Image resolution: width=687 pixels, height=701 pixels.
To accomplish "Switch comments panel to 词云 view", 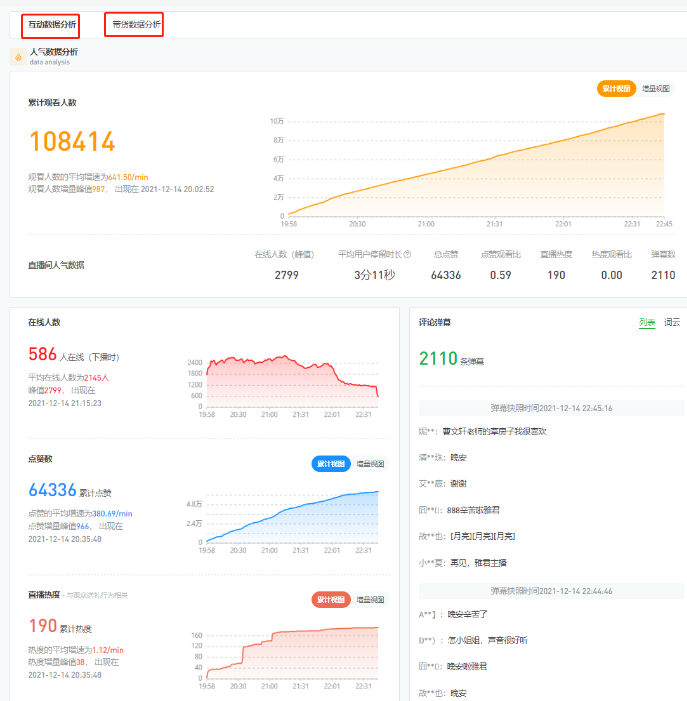I will click(672, 322).
